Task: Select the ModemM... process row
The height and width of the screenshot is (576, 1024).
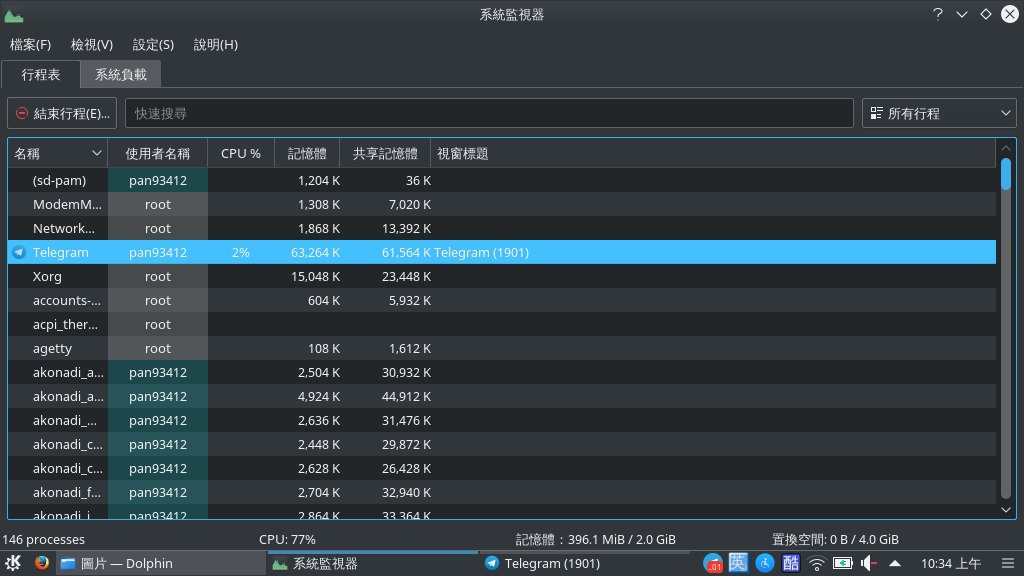Action: (x=502, y=204)
